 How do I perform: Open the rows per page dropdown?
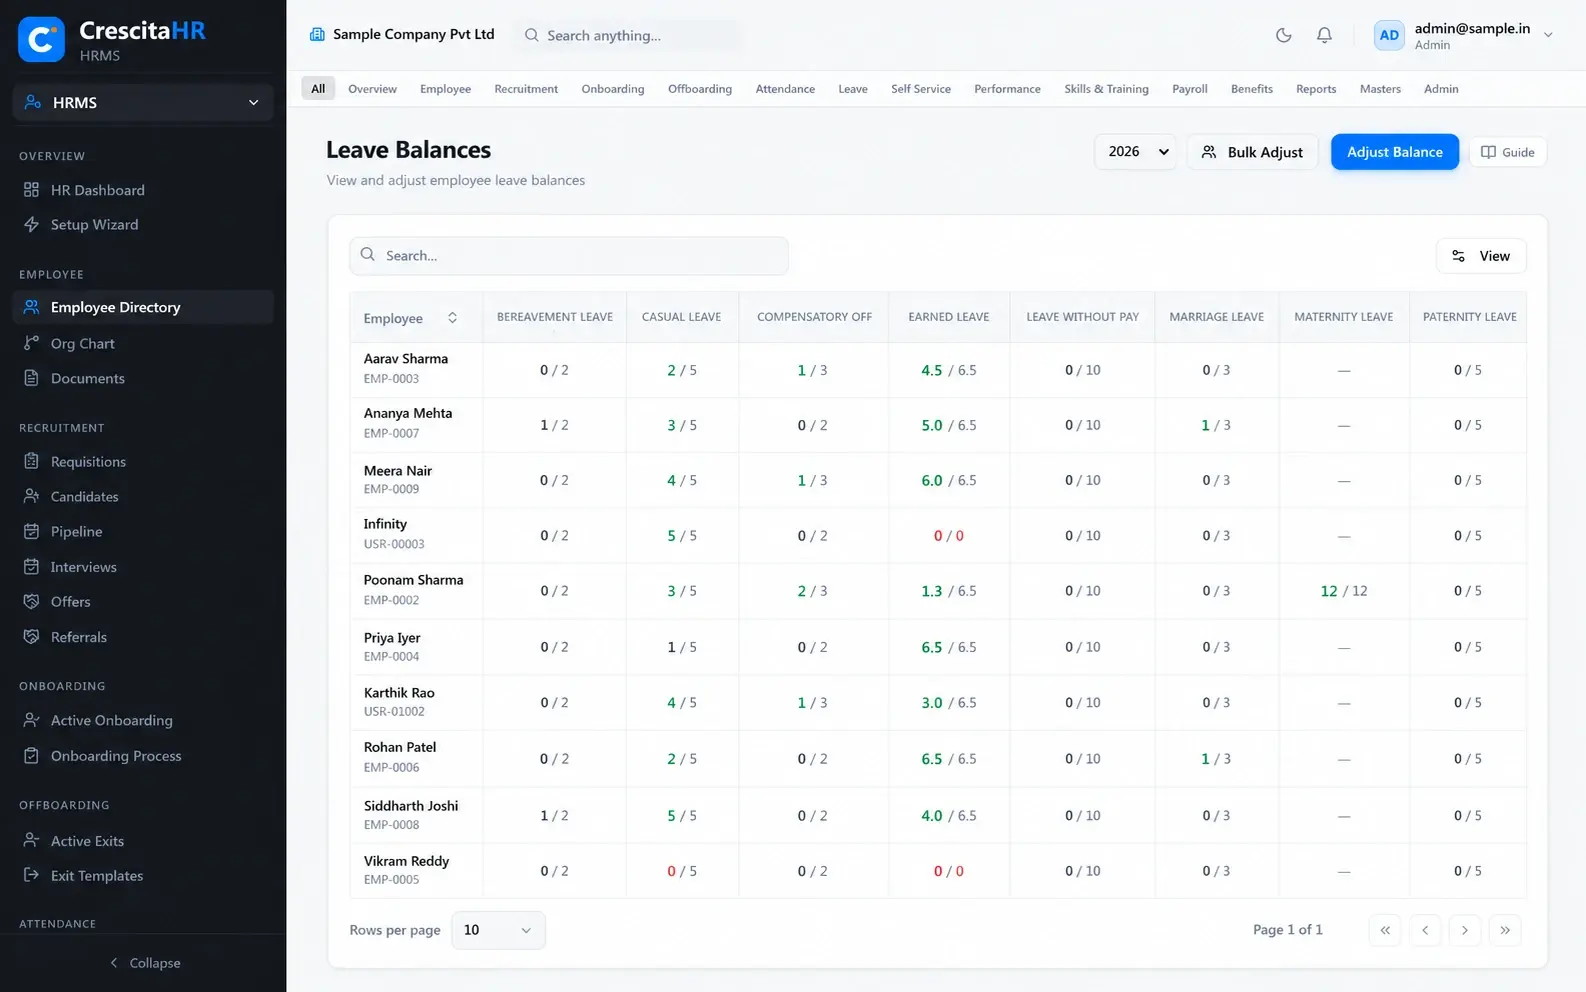pyautogui.click(x=498, y=930)
